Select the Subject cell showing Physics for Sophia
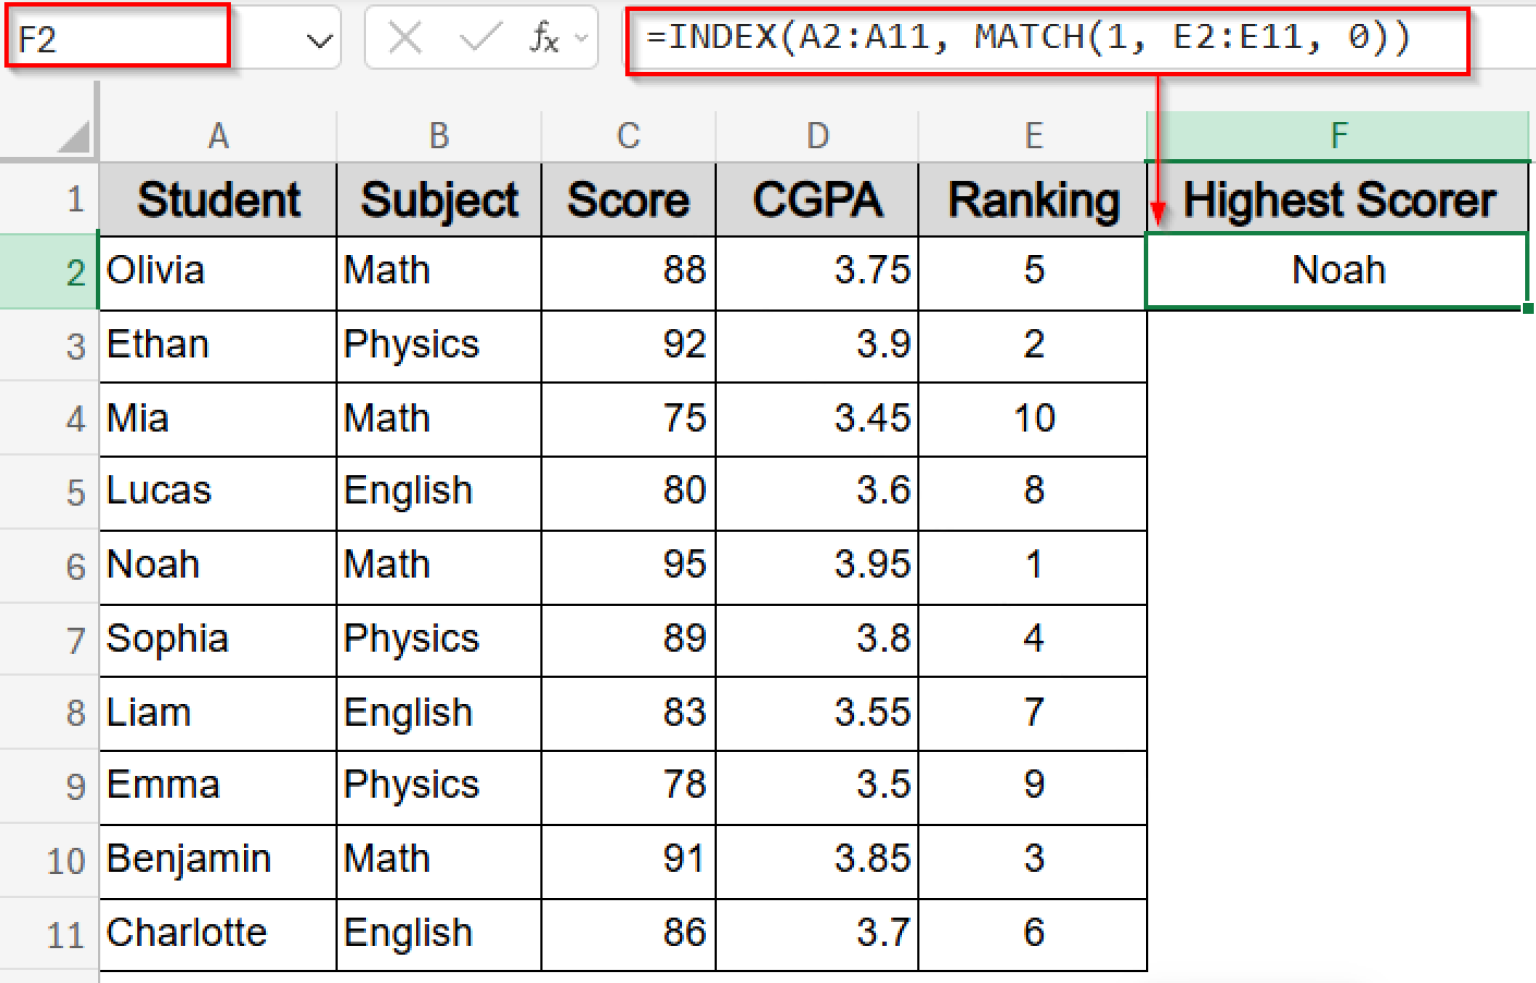1536x983 pixels. pyautogui.click(x=438, y=640)
